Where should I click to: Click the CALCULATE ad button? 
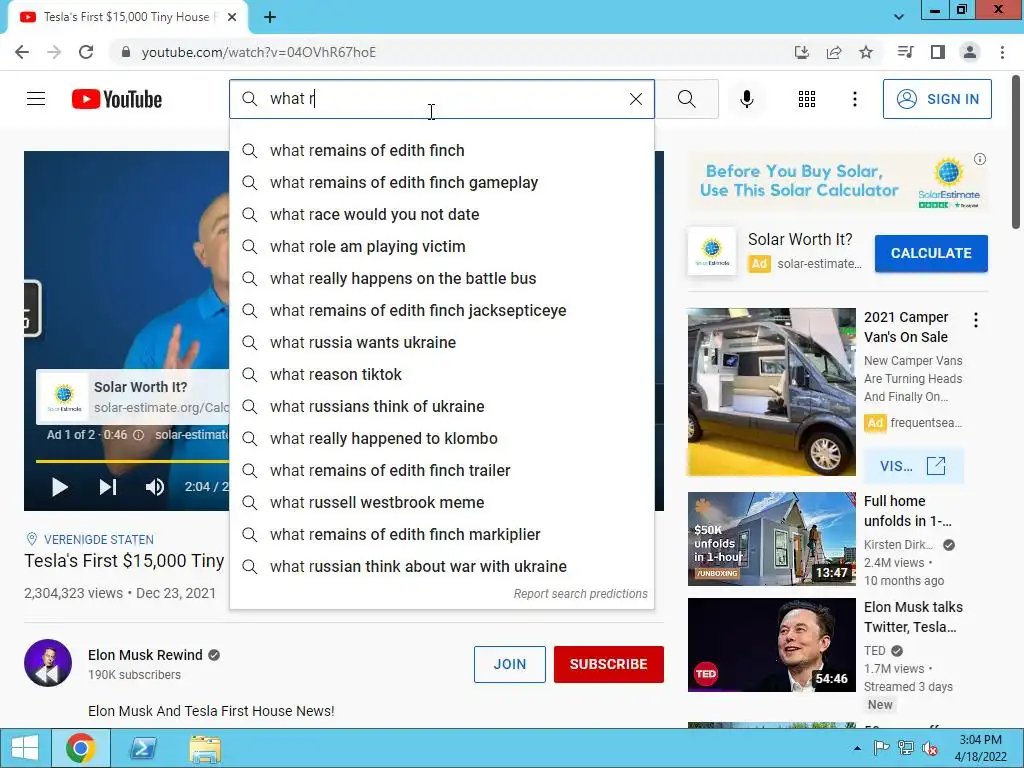tap(931, 253)
